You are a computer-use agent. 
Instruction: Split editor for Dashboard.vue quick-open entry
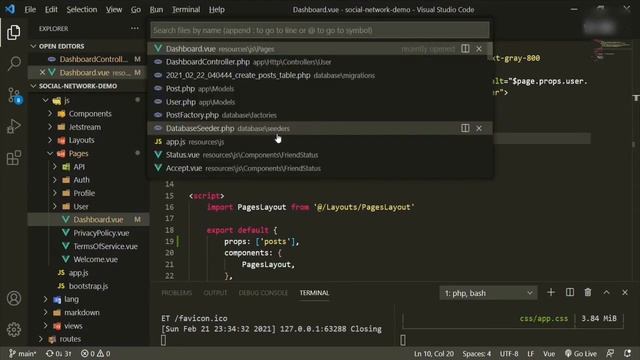click(465, 49)
